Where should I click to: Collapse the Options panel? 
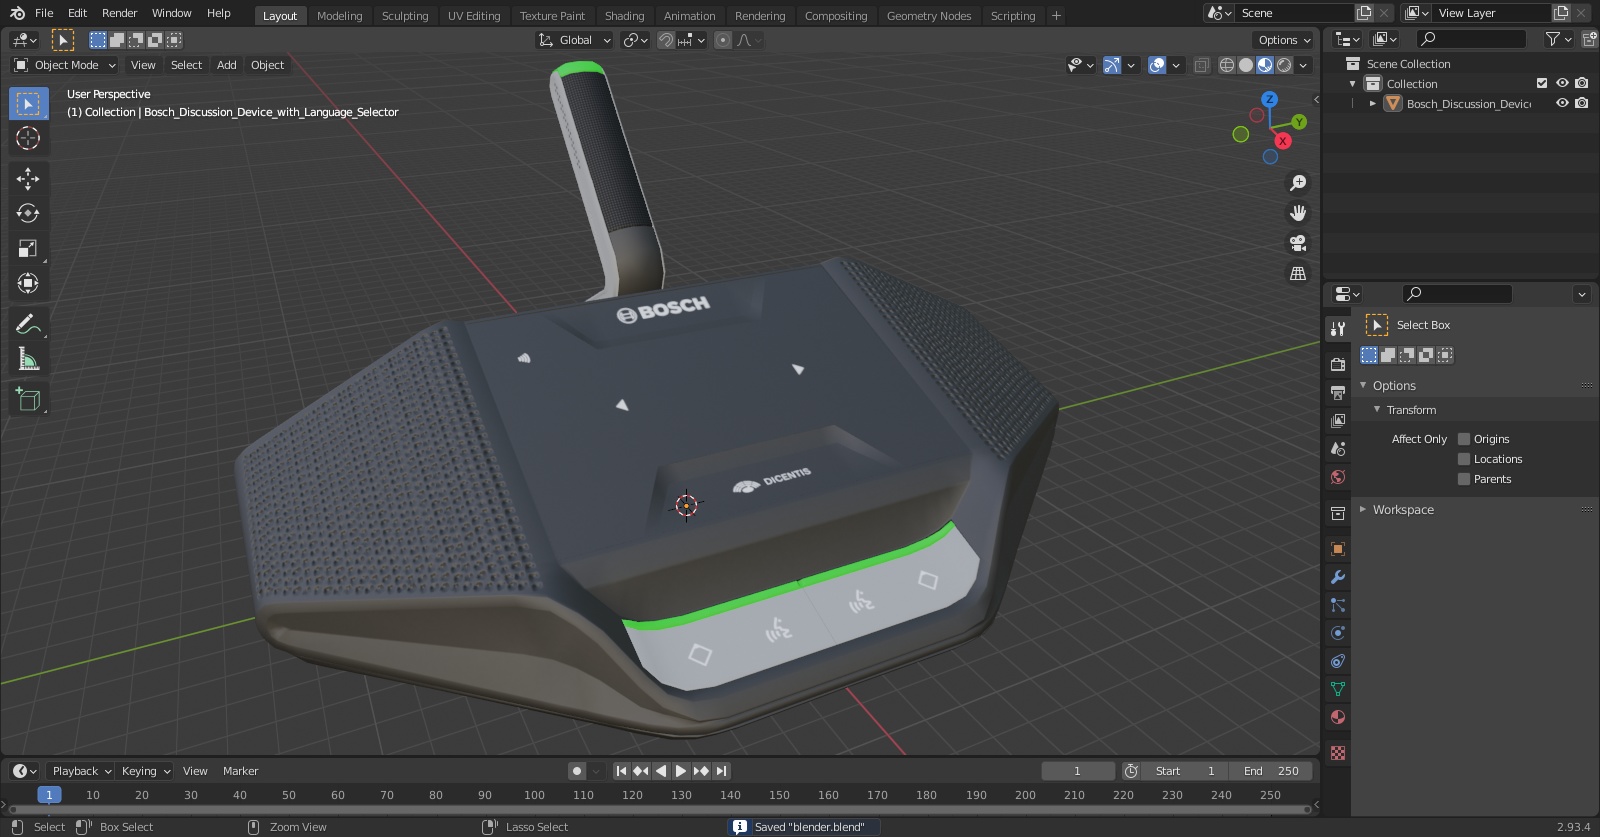coord(1363,386)
